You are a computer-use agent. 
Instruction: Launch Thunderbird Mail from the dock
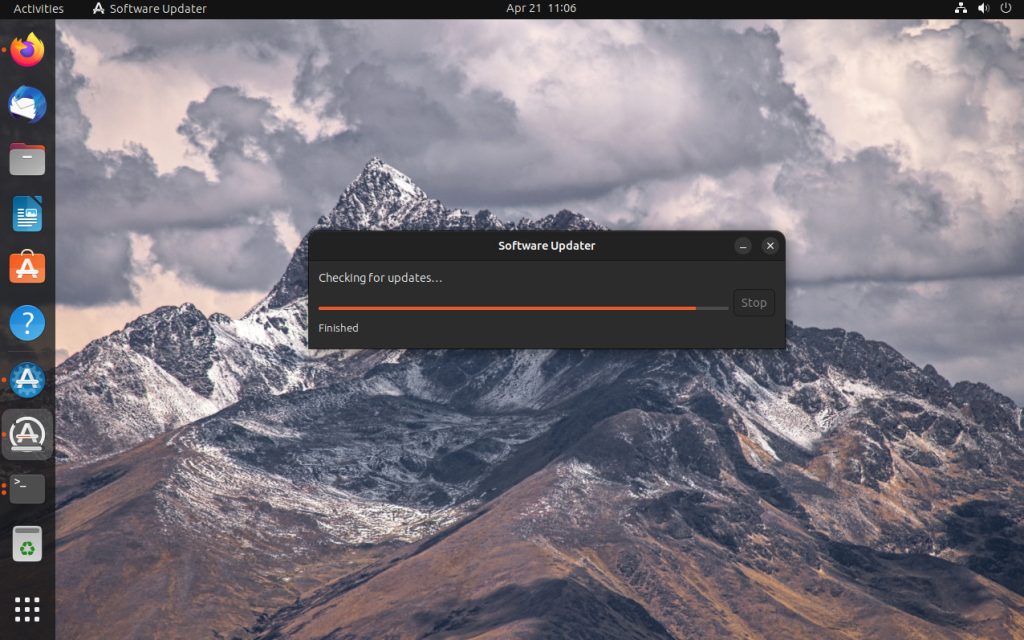(27, 104)
